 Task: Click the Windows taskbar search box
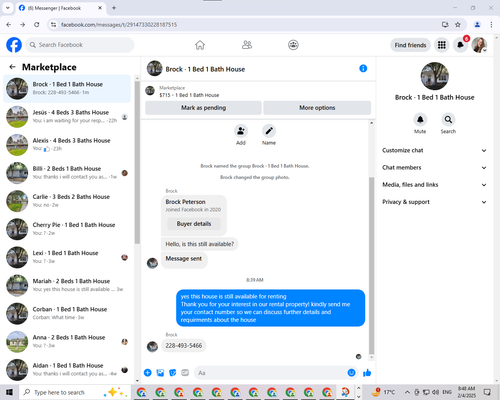(x=75, y=392)
